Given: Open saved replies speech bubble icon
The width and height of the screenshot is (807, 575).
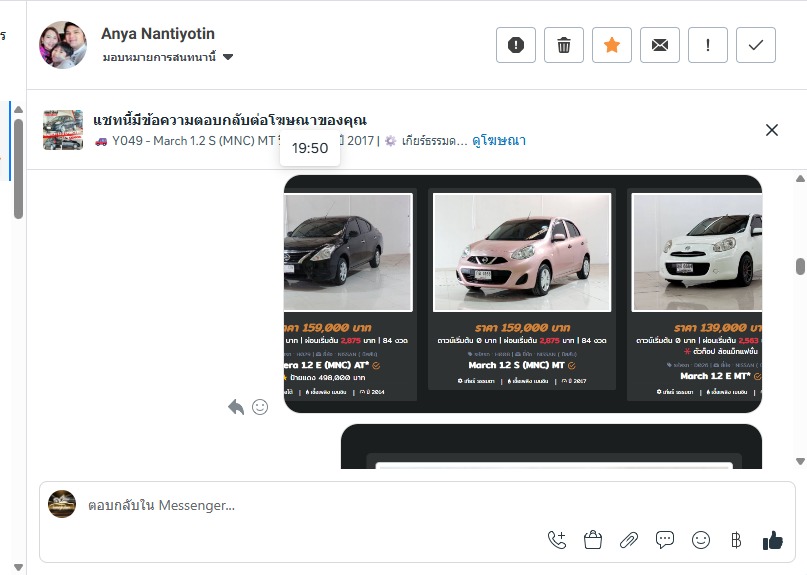Looking at the screenshot, I should coord(665,540).
